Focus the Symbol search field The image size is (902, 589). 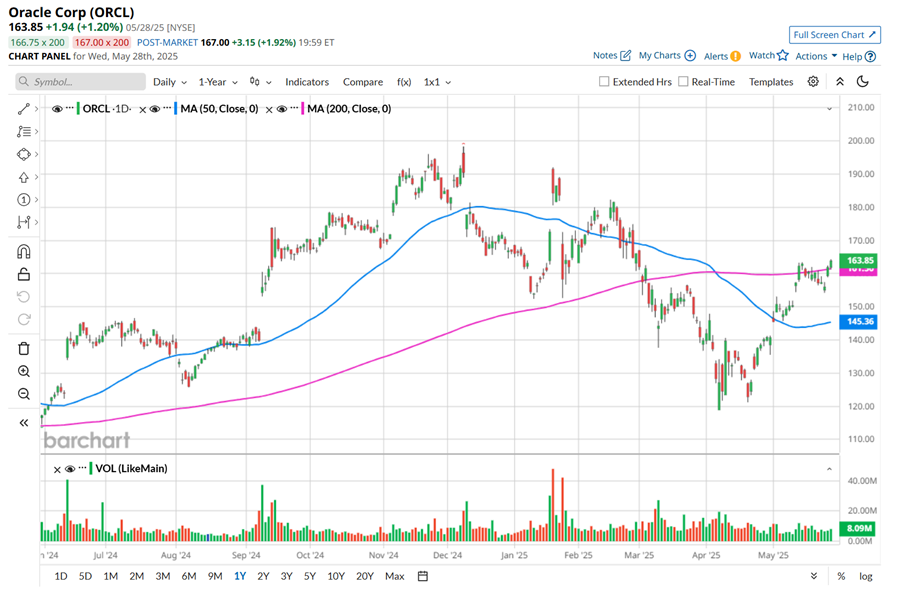81,82
